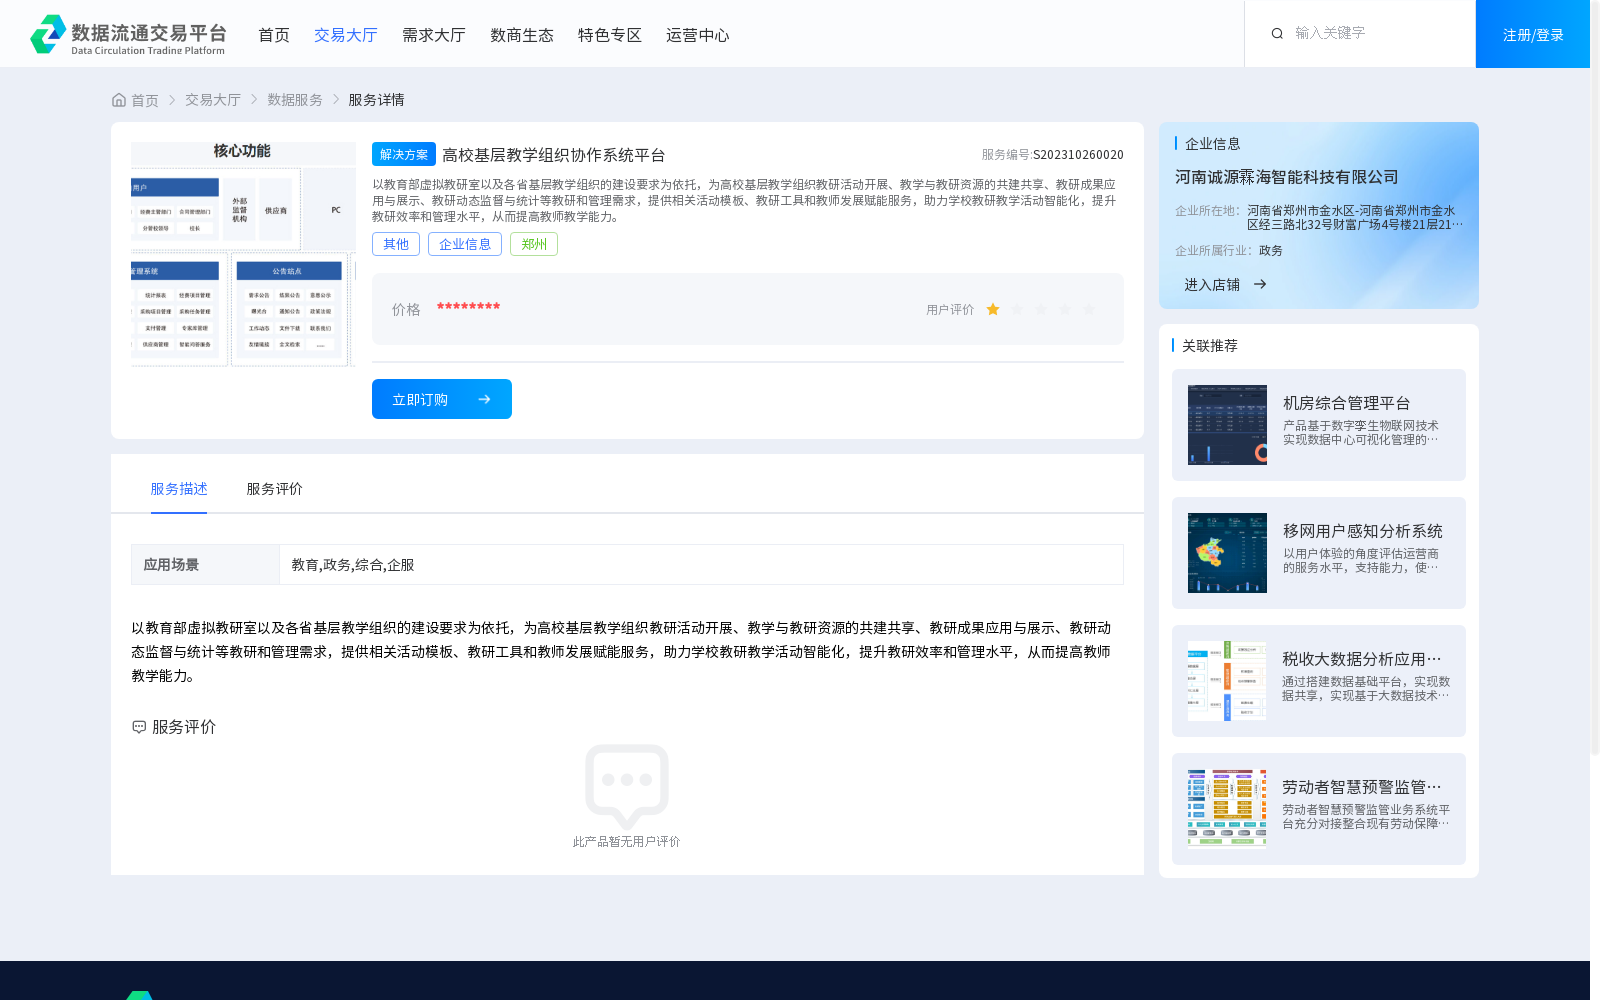Viewport: 1600px width, 1000px height.
Task: Select the third rating star
Action: pos(1041,310)
